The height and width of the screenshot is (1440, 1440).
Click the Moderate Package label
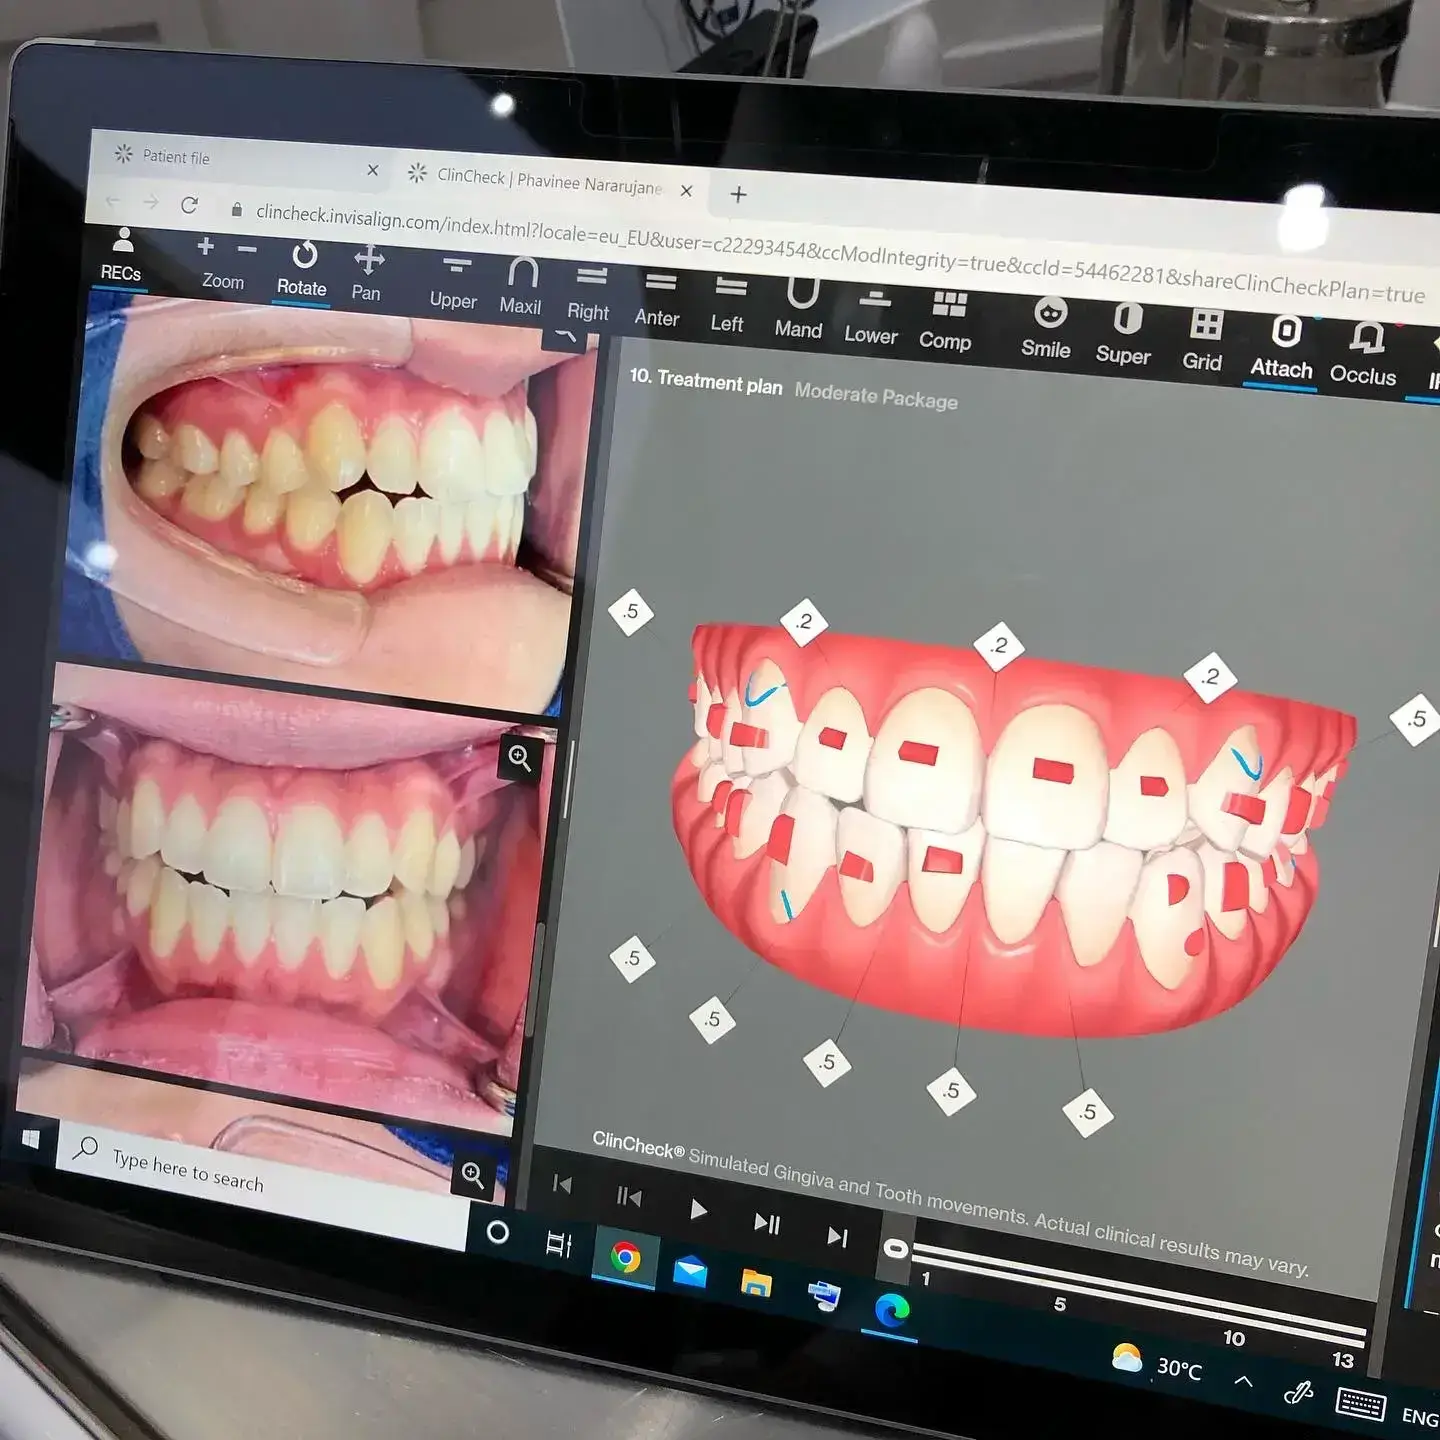tap(876, 396)
